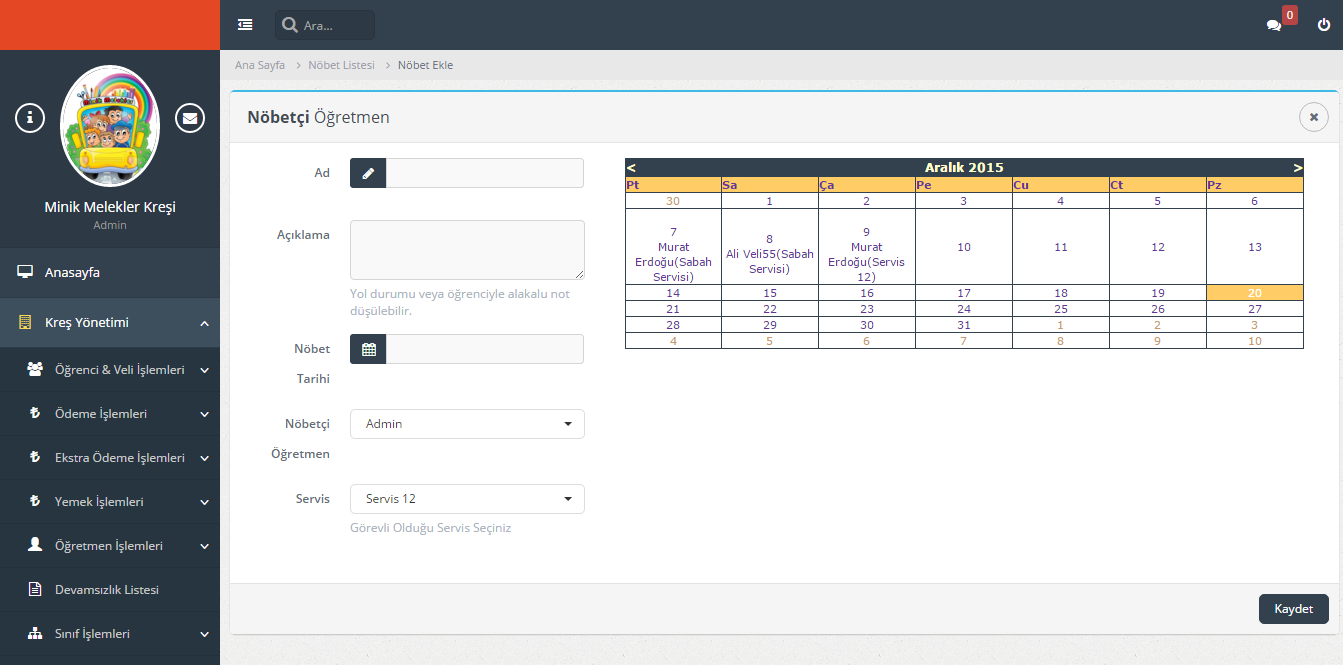Screen dimensions: 1343x665
Task: Click the calendar icon next to Nöbet Tarihi
Action: pos(368,349)
